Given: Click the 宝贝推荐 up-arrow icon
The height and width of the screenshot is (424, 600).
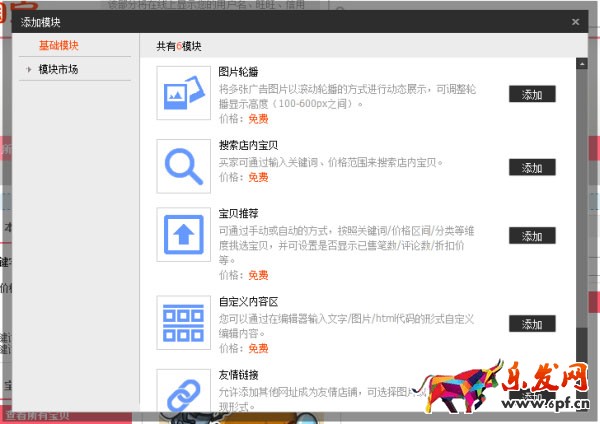Looking at the screenshot, I should [183, 234].
